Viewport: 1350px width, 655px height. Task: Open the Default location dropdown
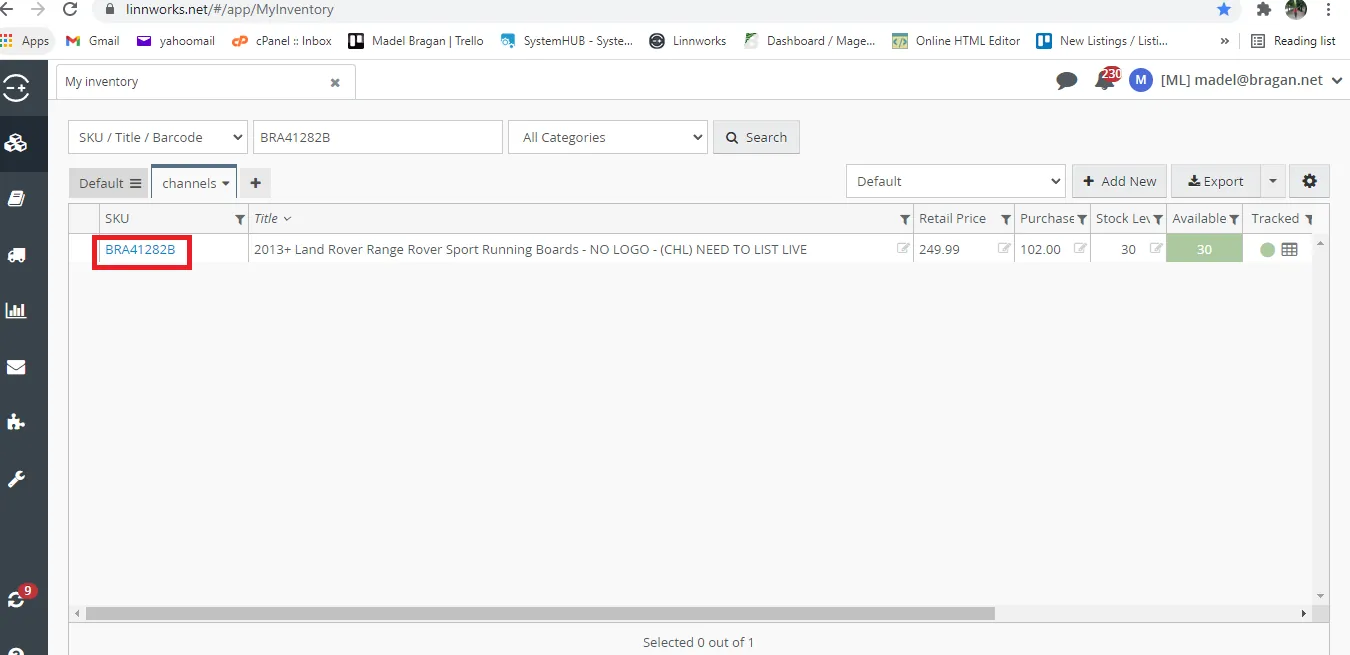point(956,181)
